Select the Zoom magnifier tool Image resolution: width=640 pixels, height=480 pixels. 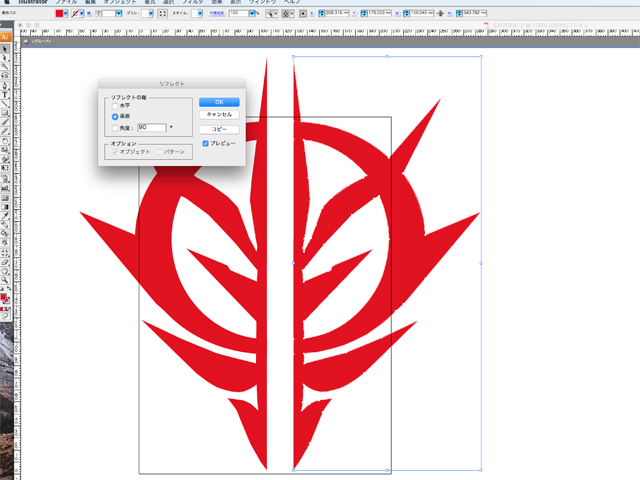[x=5, y=280]
